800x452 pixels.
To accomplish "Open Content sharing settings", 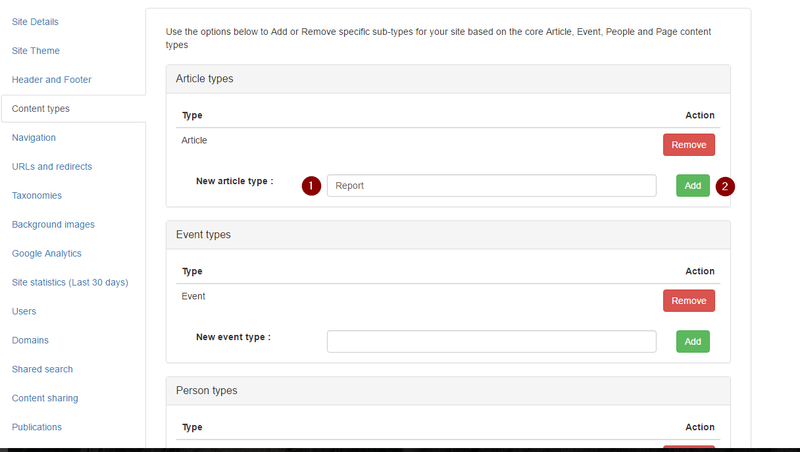I will point(45,398).
